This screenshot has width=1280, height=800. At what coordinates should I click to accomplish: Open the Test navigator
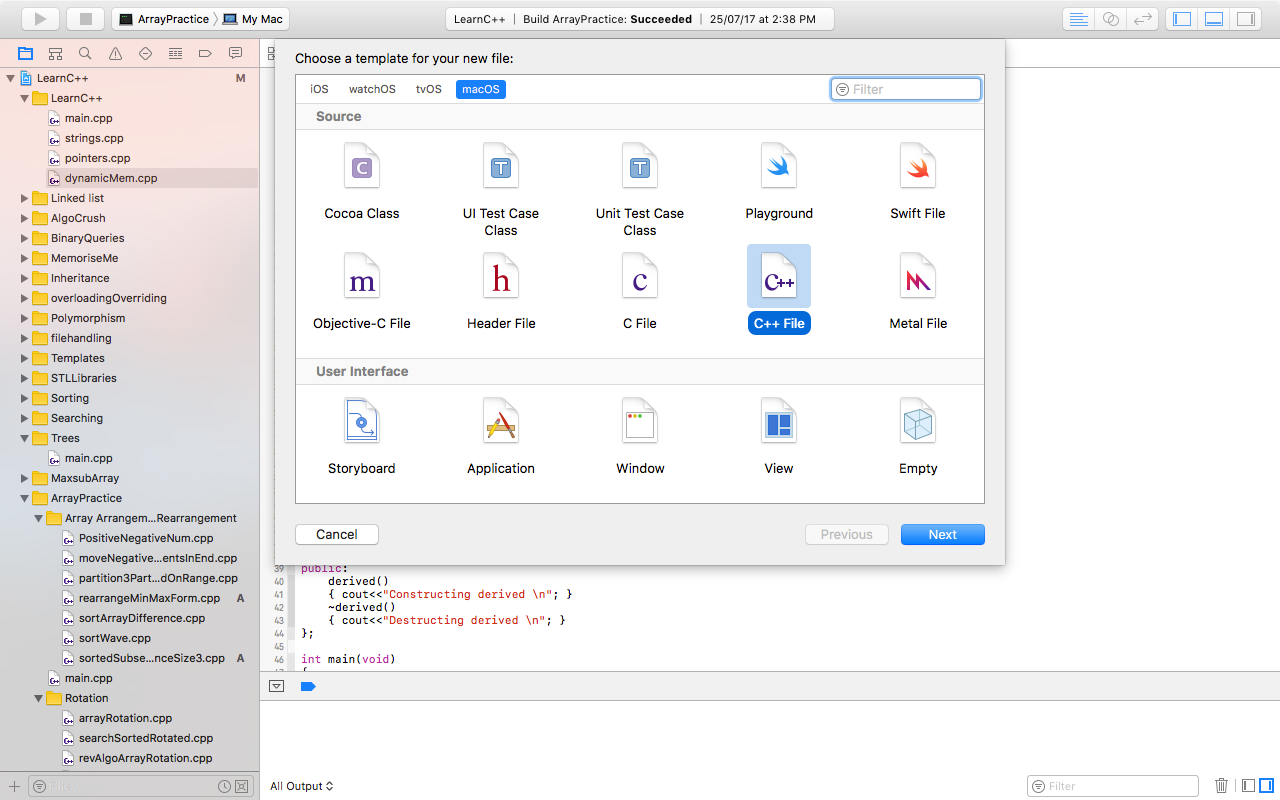(145, 53)
